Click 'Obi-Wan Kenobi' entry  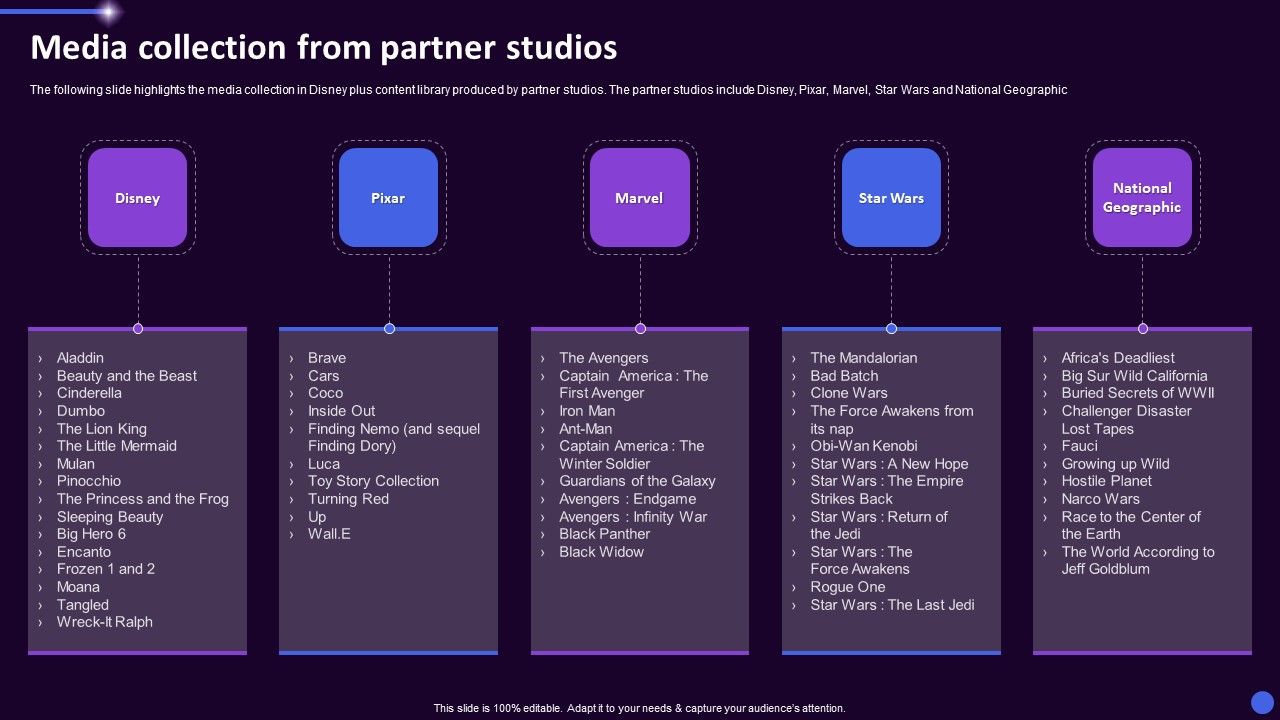[x=864, y=446]
